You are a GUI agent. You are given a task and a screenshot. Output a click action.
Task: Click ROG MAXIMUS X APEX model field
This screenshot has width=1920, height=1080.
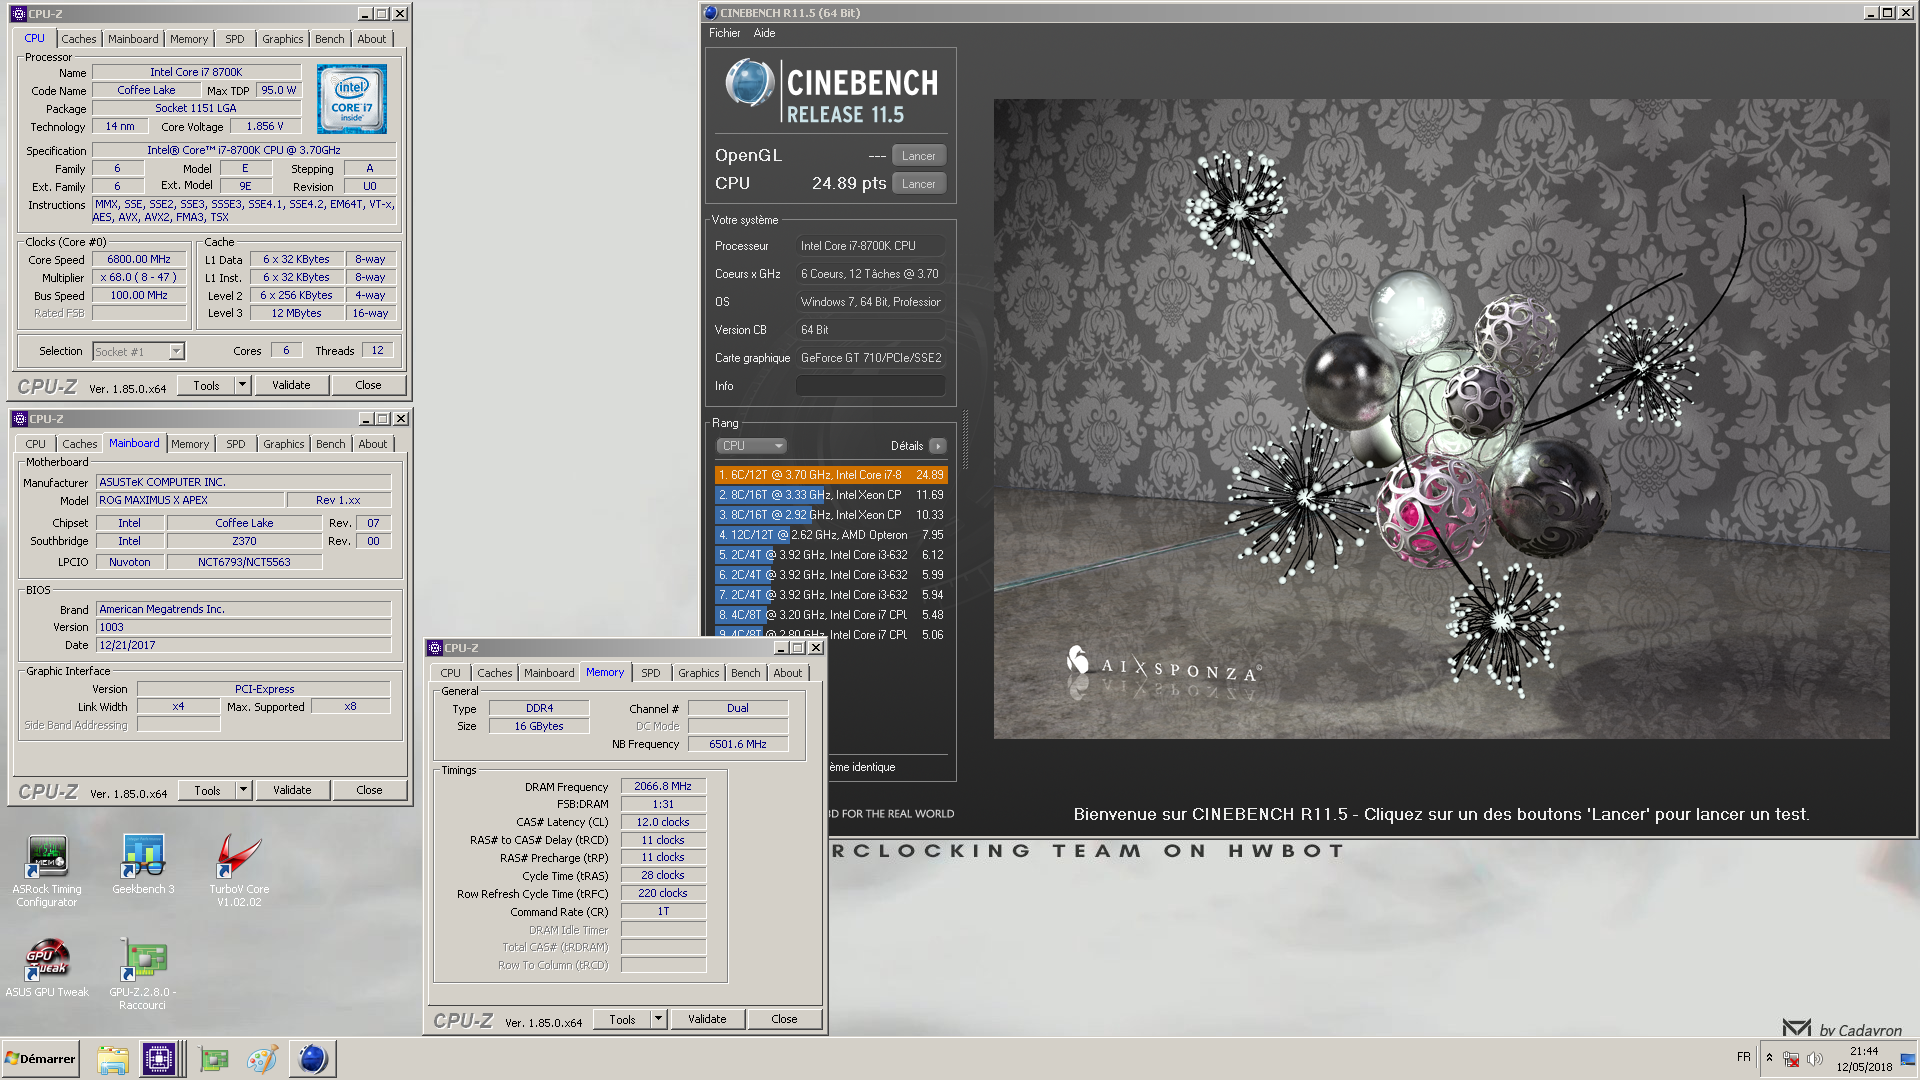point(190,500)
